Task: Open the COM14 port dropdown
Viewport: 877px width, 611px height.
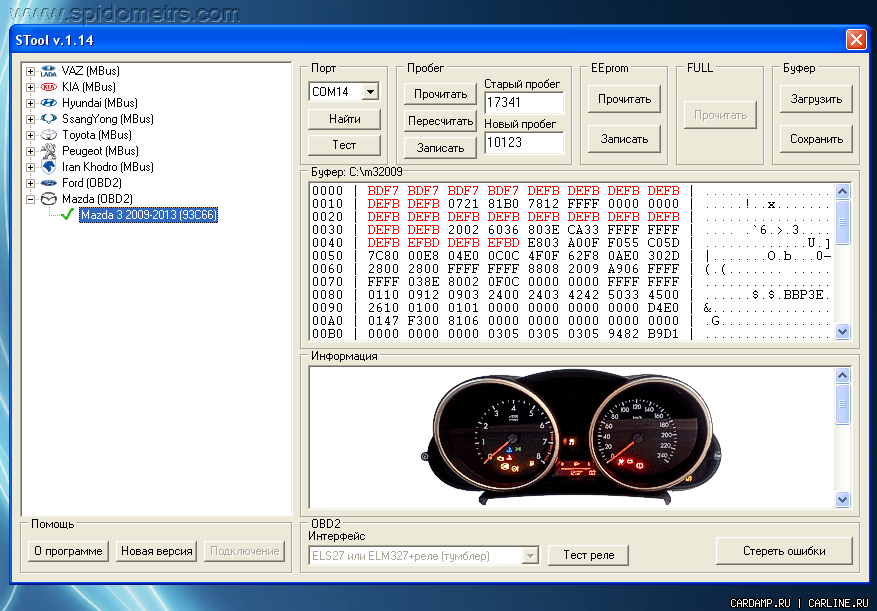Action: pyautogui.click(x=370, y=92)
